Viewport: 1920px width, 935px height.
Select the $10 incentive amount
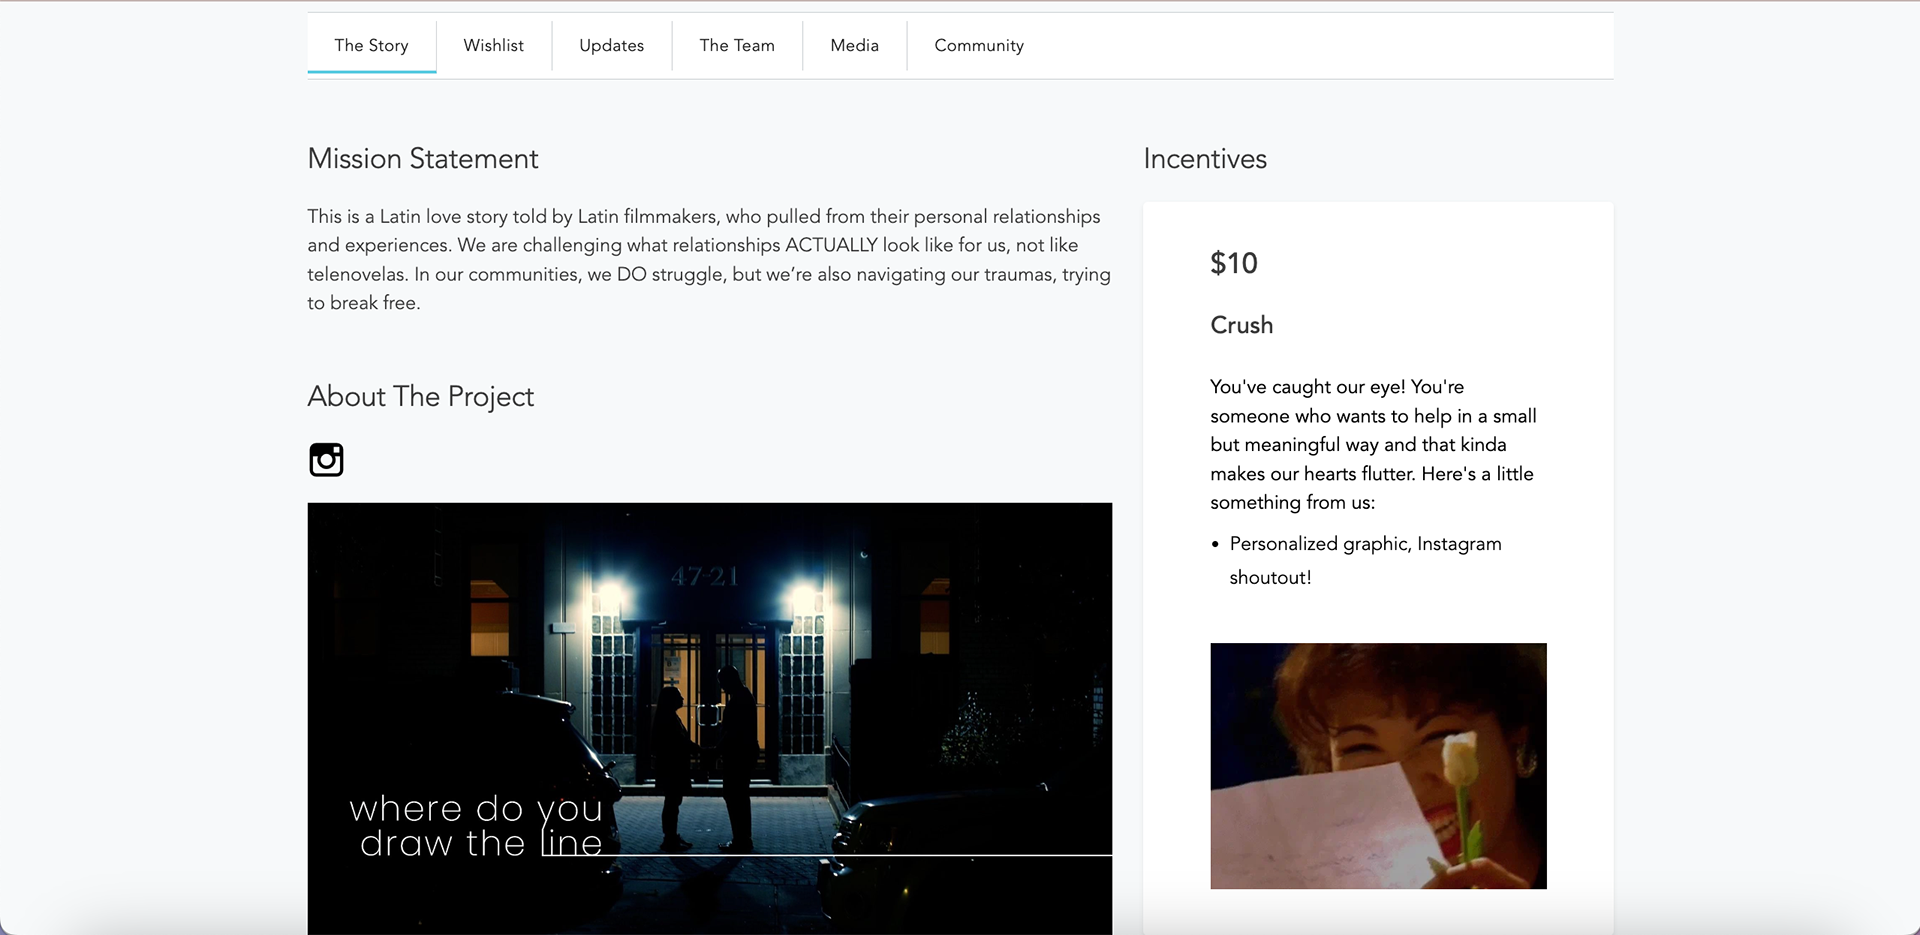pyautogui.click(x=1234, y=263)
